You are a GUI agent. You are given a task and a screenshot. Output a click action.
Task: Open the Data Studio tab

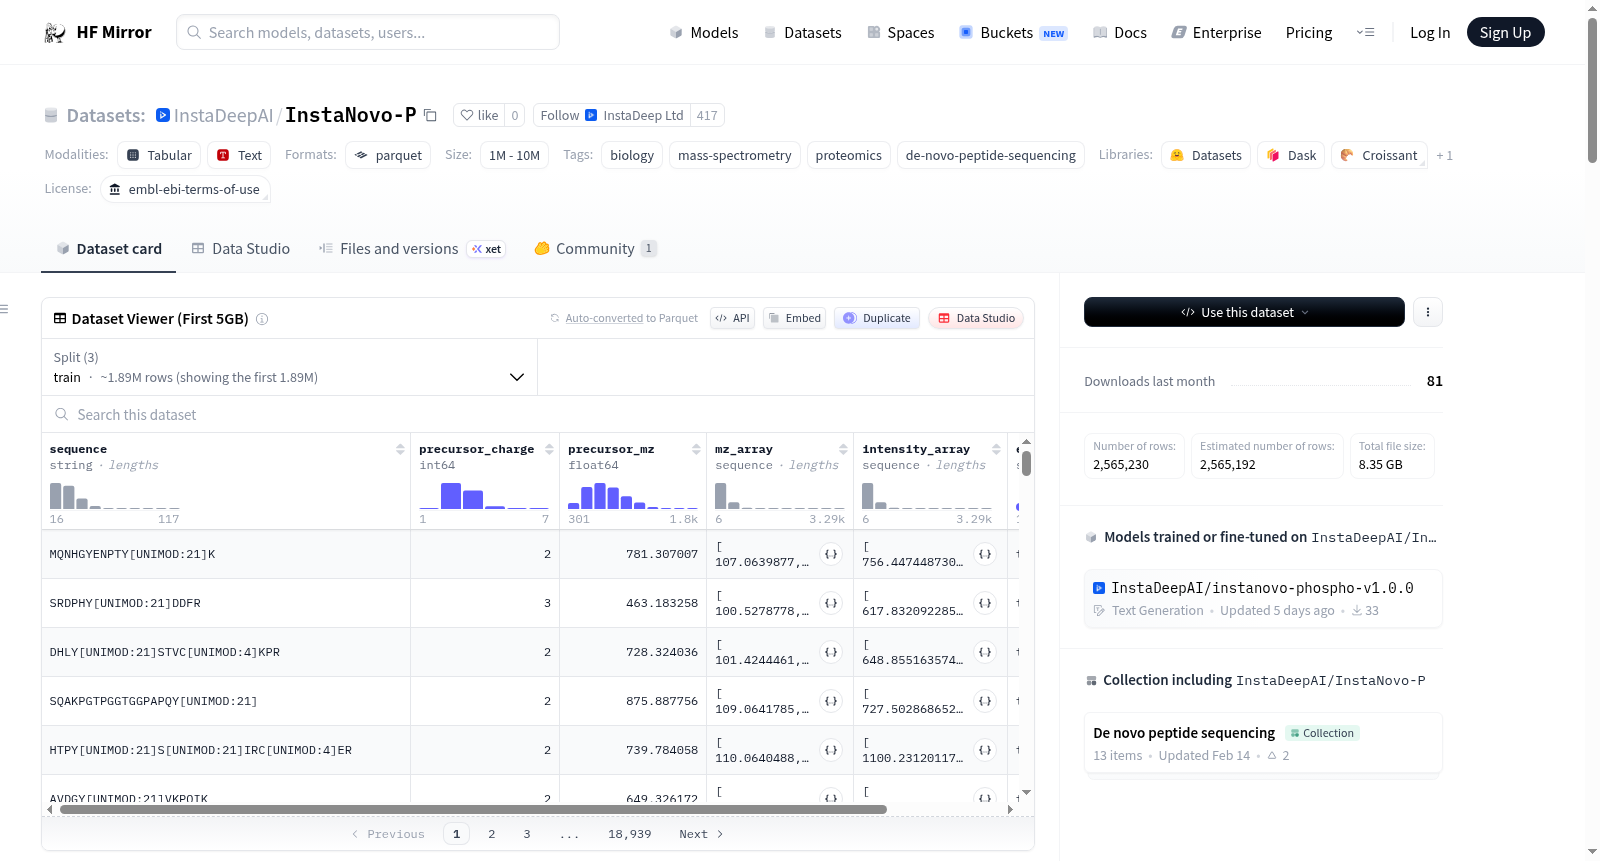(x=241, y=249)
